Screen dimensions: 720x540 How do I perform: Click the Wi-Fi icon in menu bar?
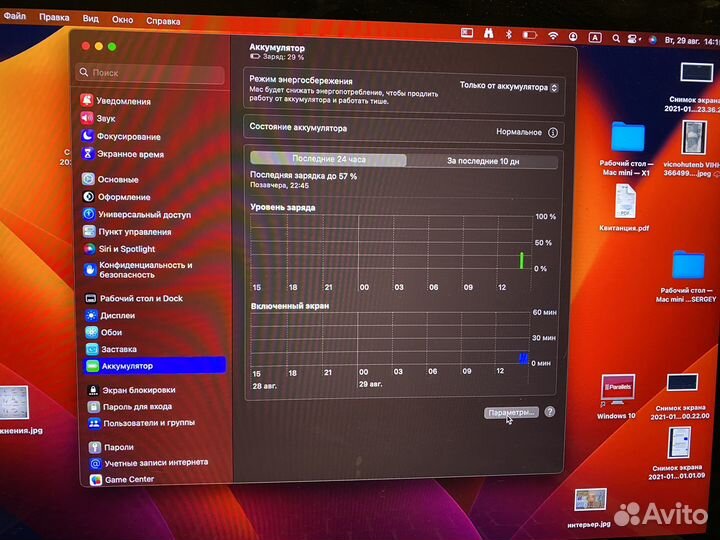[553, 36]
